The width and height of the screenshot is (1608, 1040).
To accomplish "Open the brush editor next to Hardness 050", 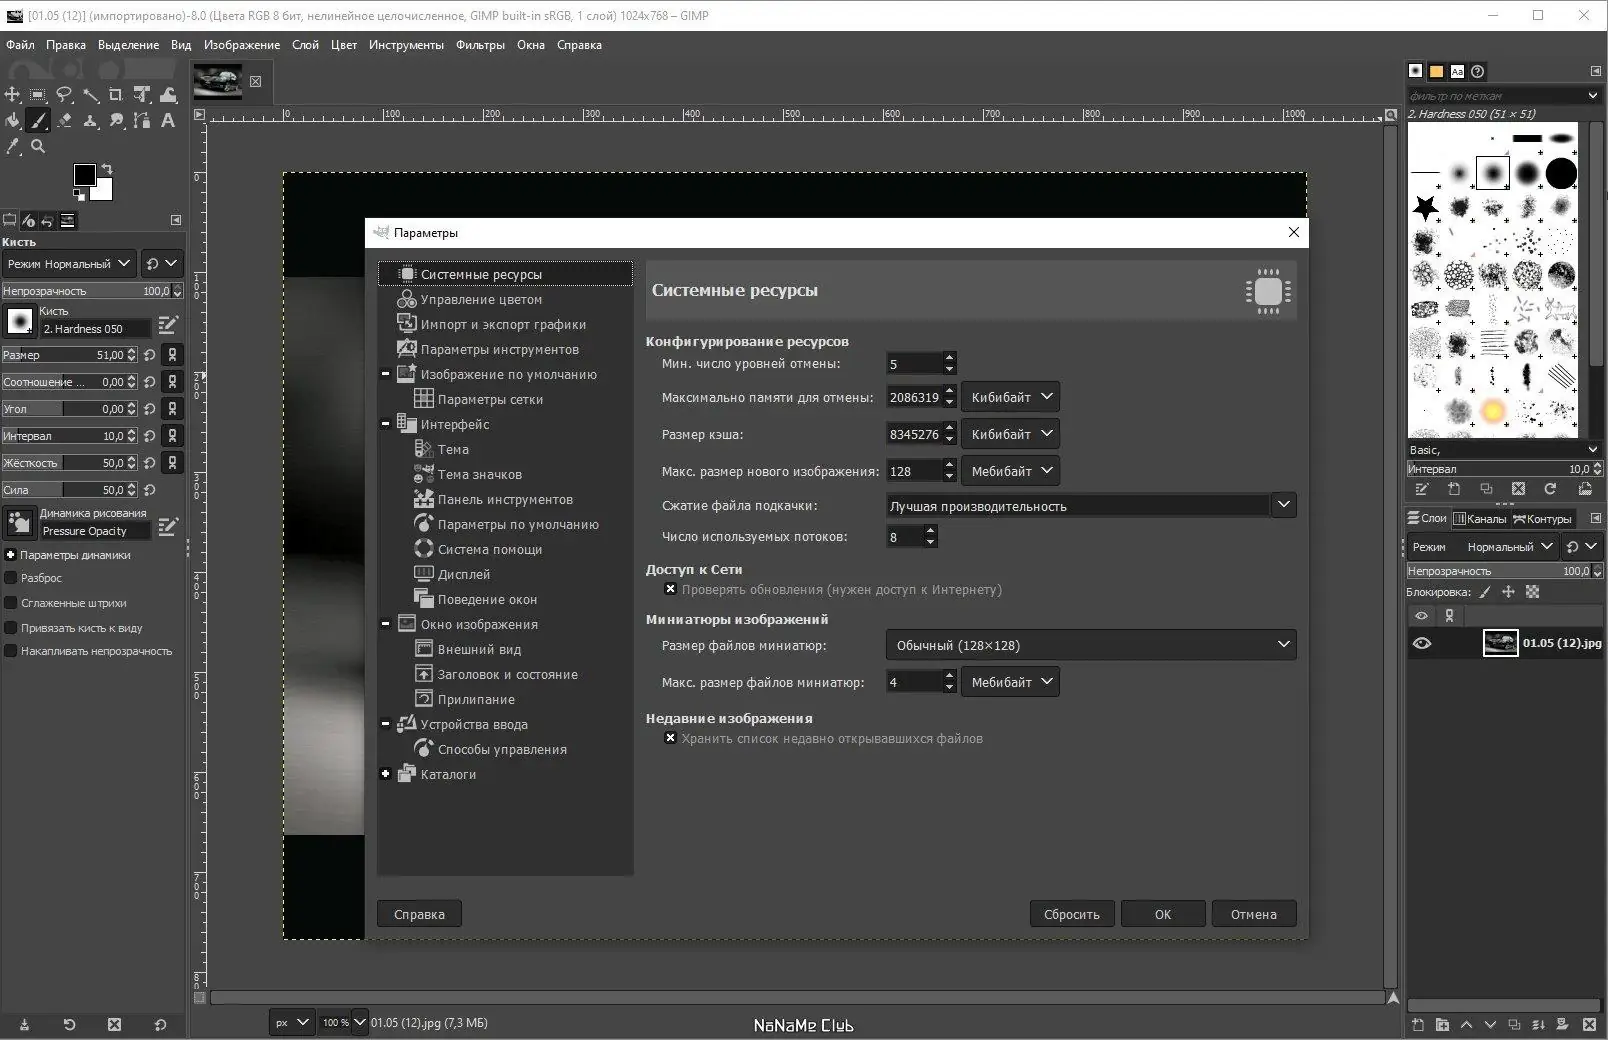I will tap(167, 326).
